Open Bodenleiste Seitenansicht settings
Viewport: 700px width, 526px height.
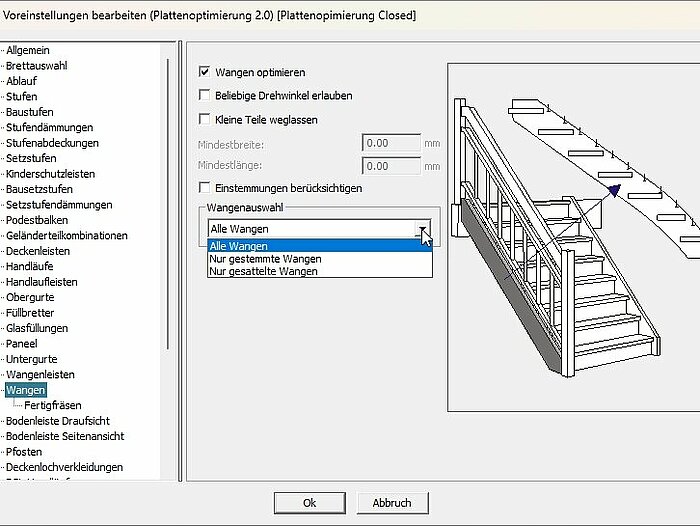65,436
